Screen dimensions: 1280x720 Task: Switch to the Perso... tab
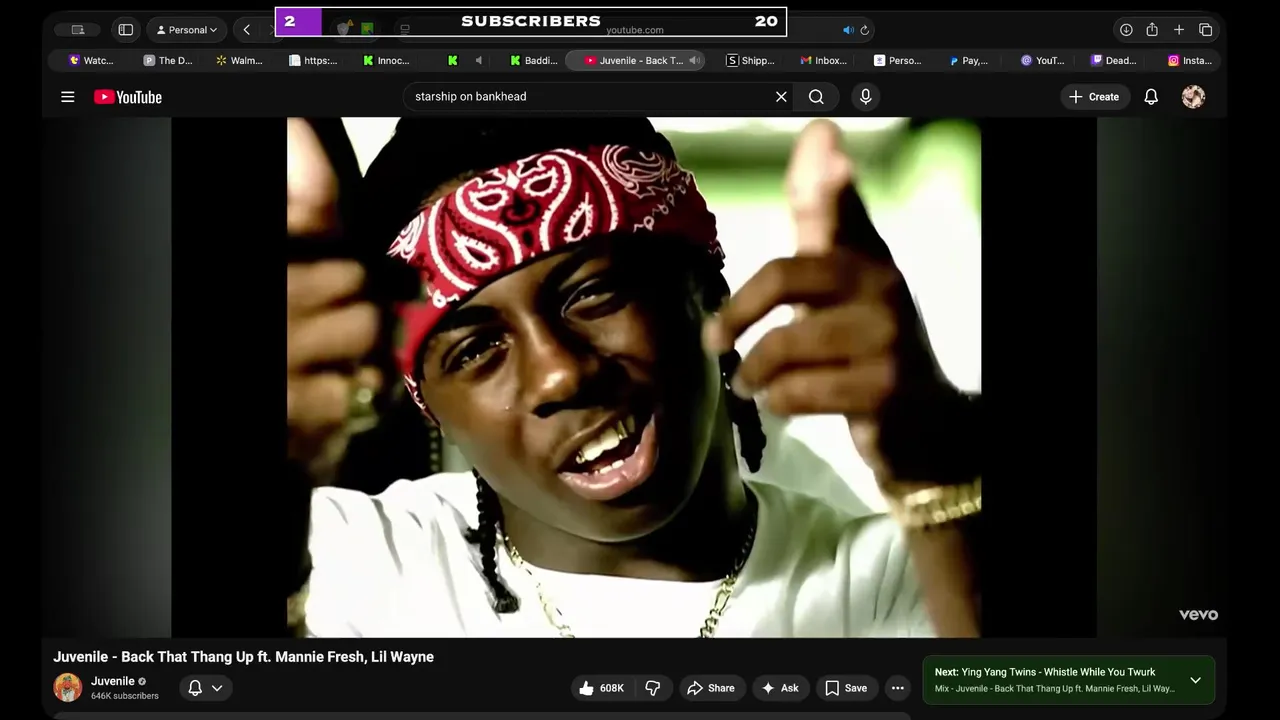[x=898, y=61]
